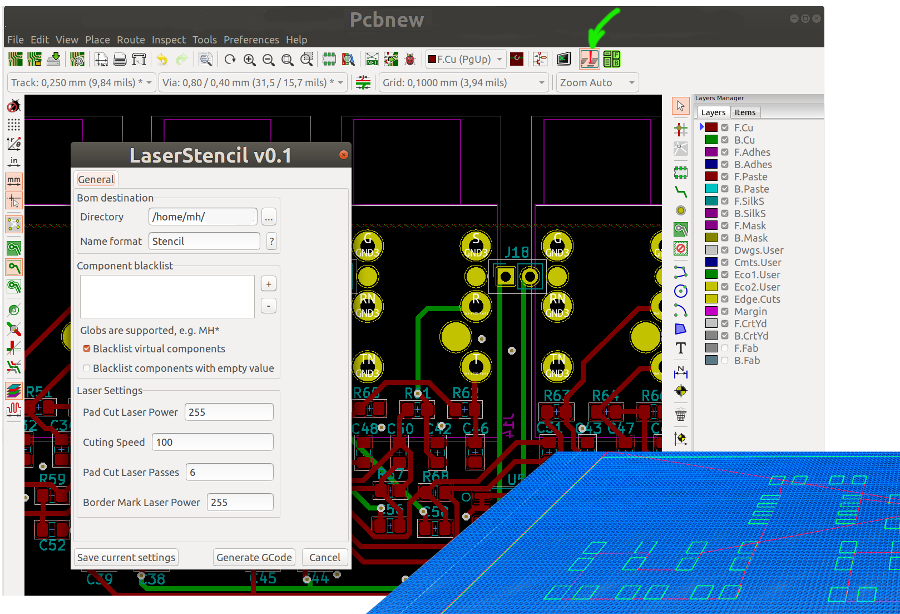The width and height of the screenshot is (900, 614).
Task: Open the Print board icon
Action: [120, 59]
